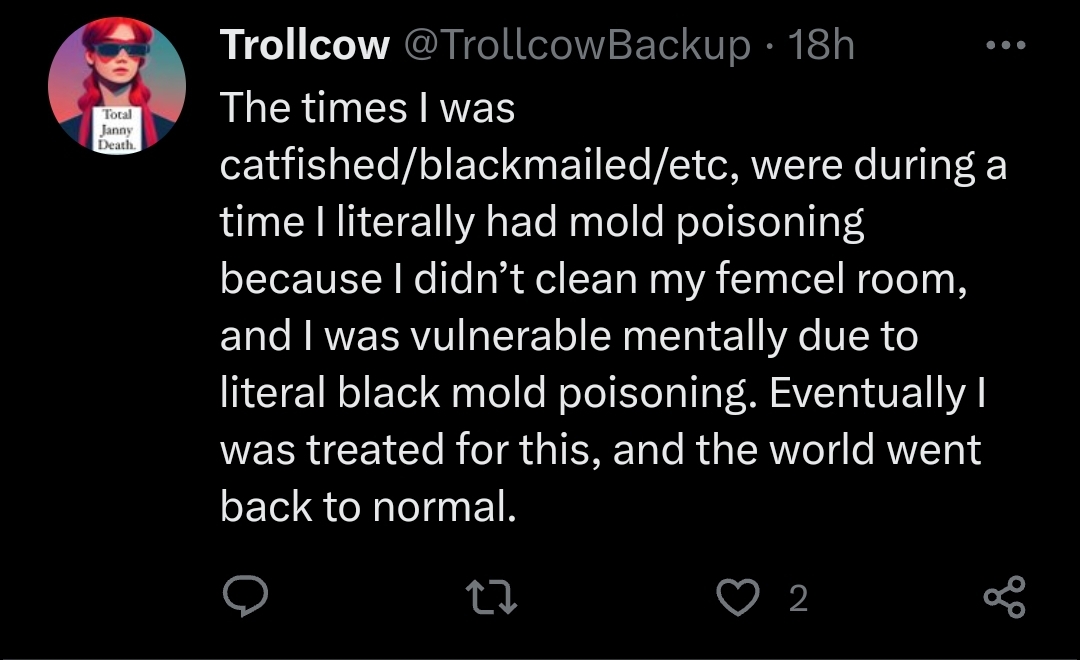1080x660 pixels.
Task: Click the line mentioning 'femcel room'
Action: (x=593, y=279)
